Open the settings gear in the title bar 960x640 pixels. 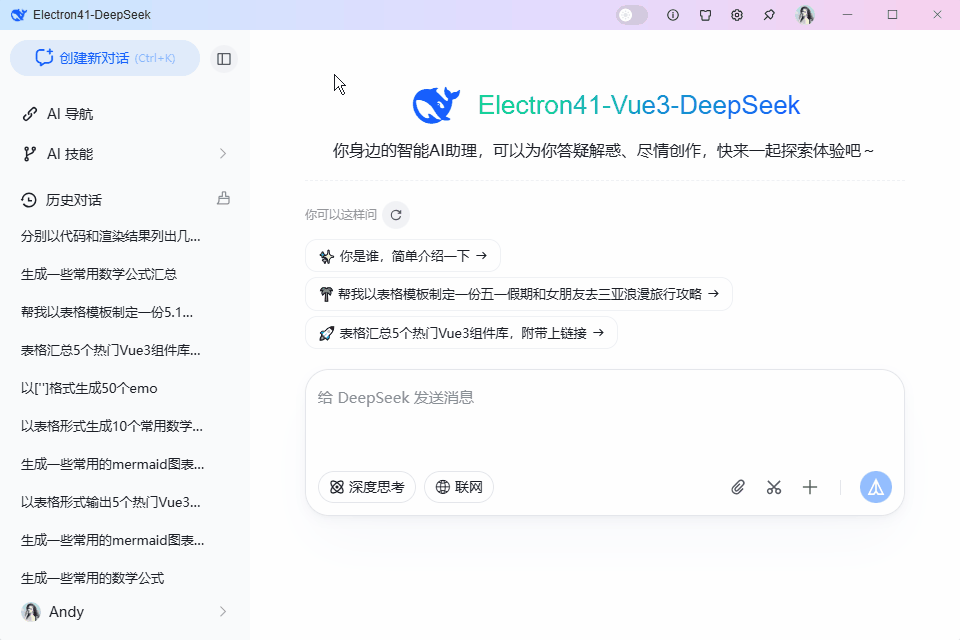pos(737,15)
